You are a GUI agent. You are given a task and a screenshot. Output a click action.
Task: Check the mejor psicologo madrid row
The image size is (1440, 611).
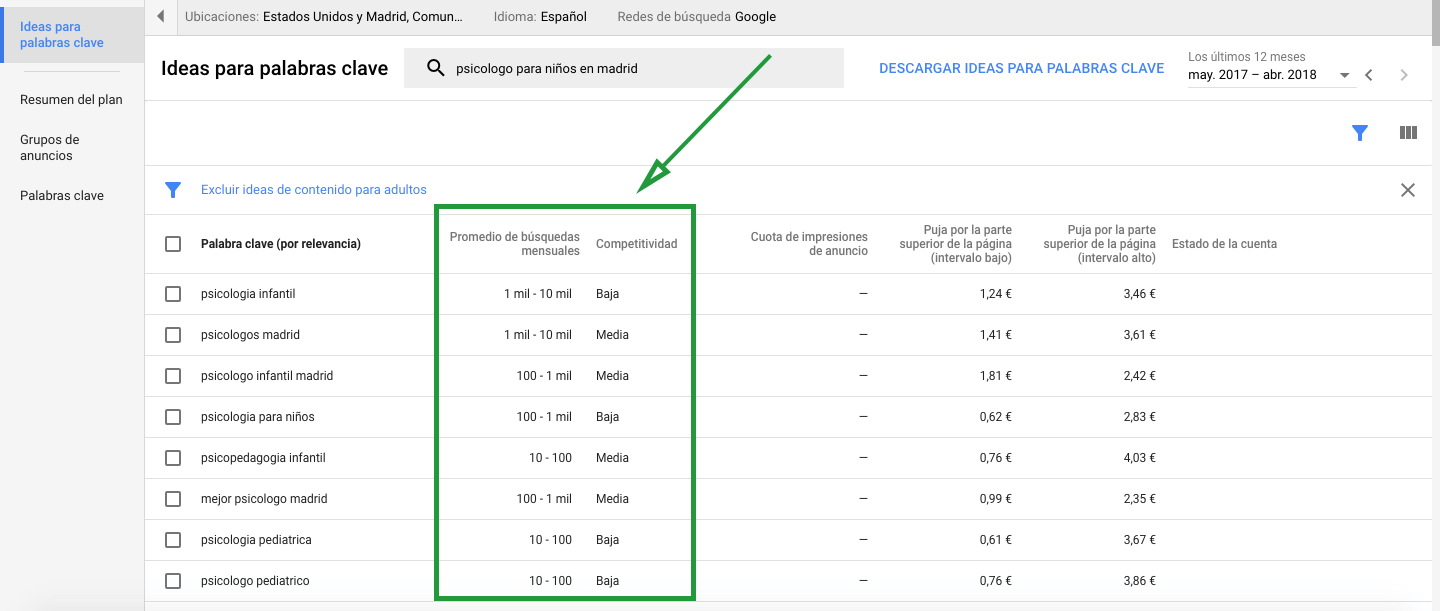[173, 499]
